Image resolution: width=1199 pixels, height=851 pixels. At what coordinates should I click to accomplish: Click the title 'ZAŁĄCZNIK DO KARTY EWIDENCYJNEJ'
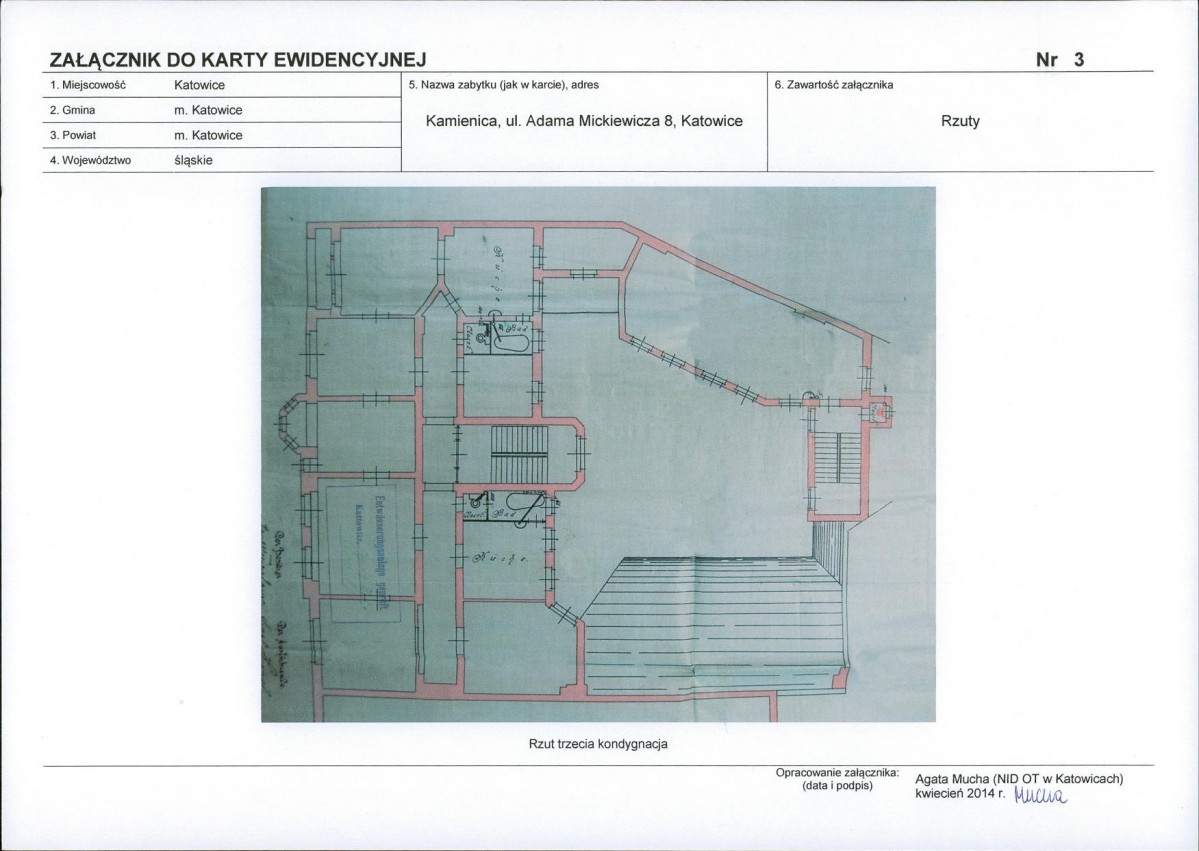tap(238, 60)
